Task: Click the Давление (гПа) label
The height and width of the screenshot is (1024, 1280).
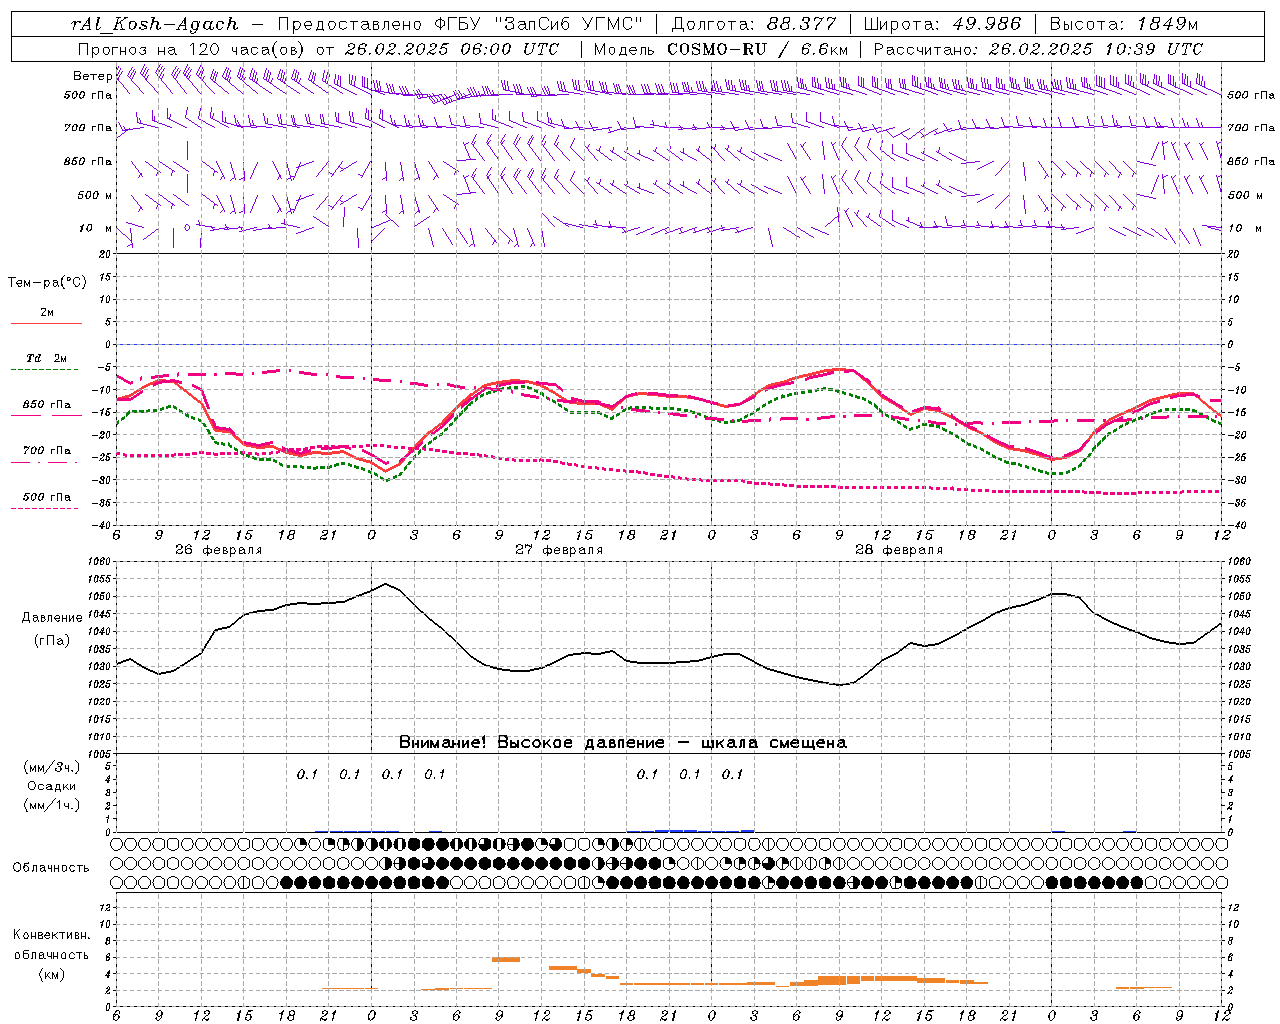Action: click(x=52, y=629)
